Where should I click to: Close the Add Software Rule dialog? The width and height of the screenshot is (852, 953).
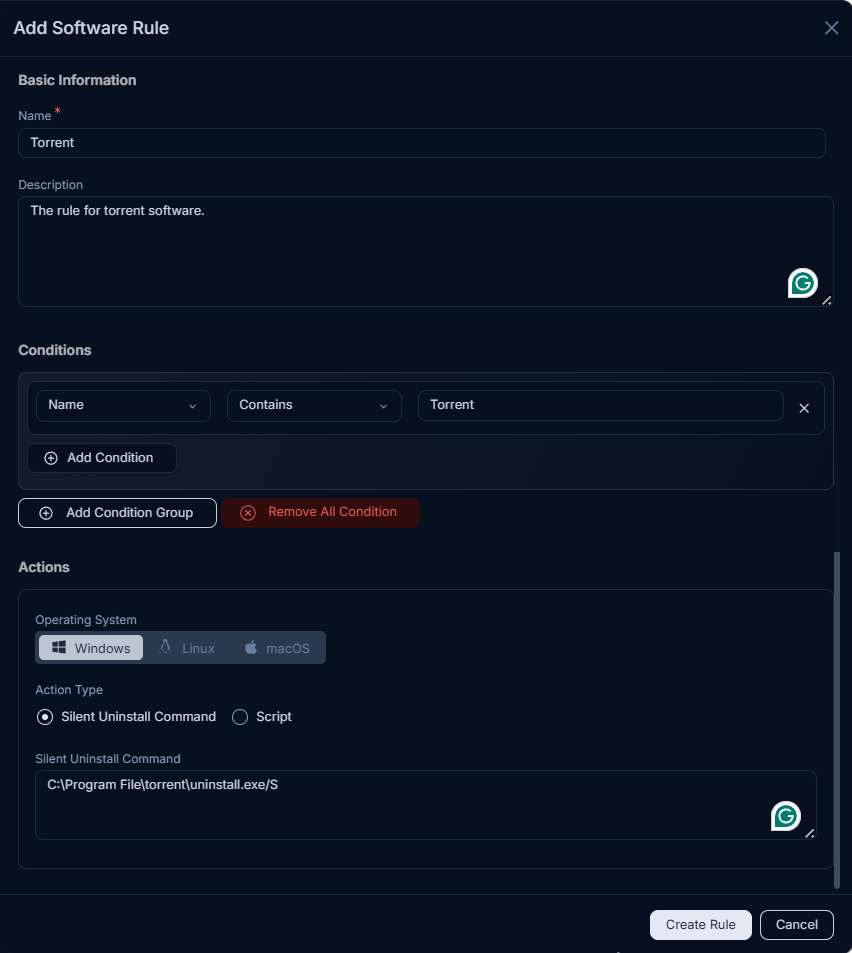pos(831,28)
